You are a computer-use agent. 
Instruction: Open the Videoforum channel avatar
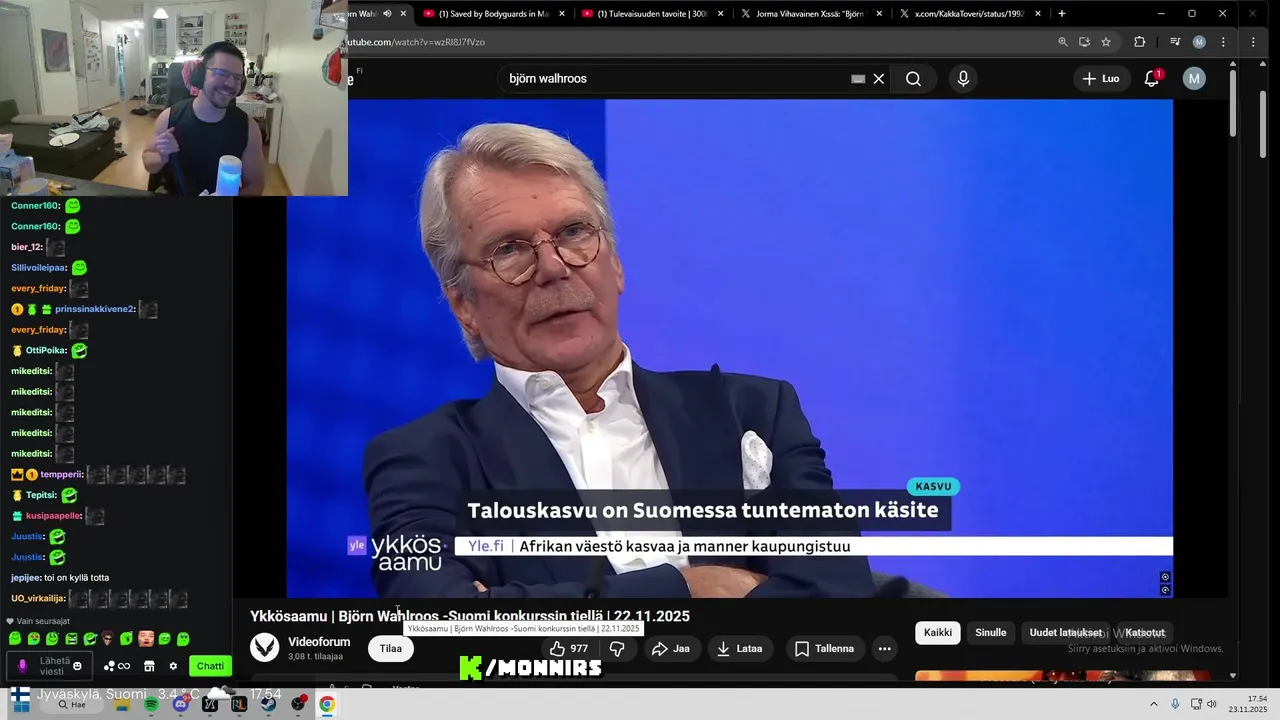tap(265, 648)
